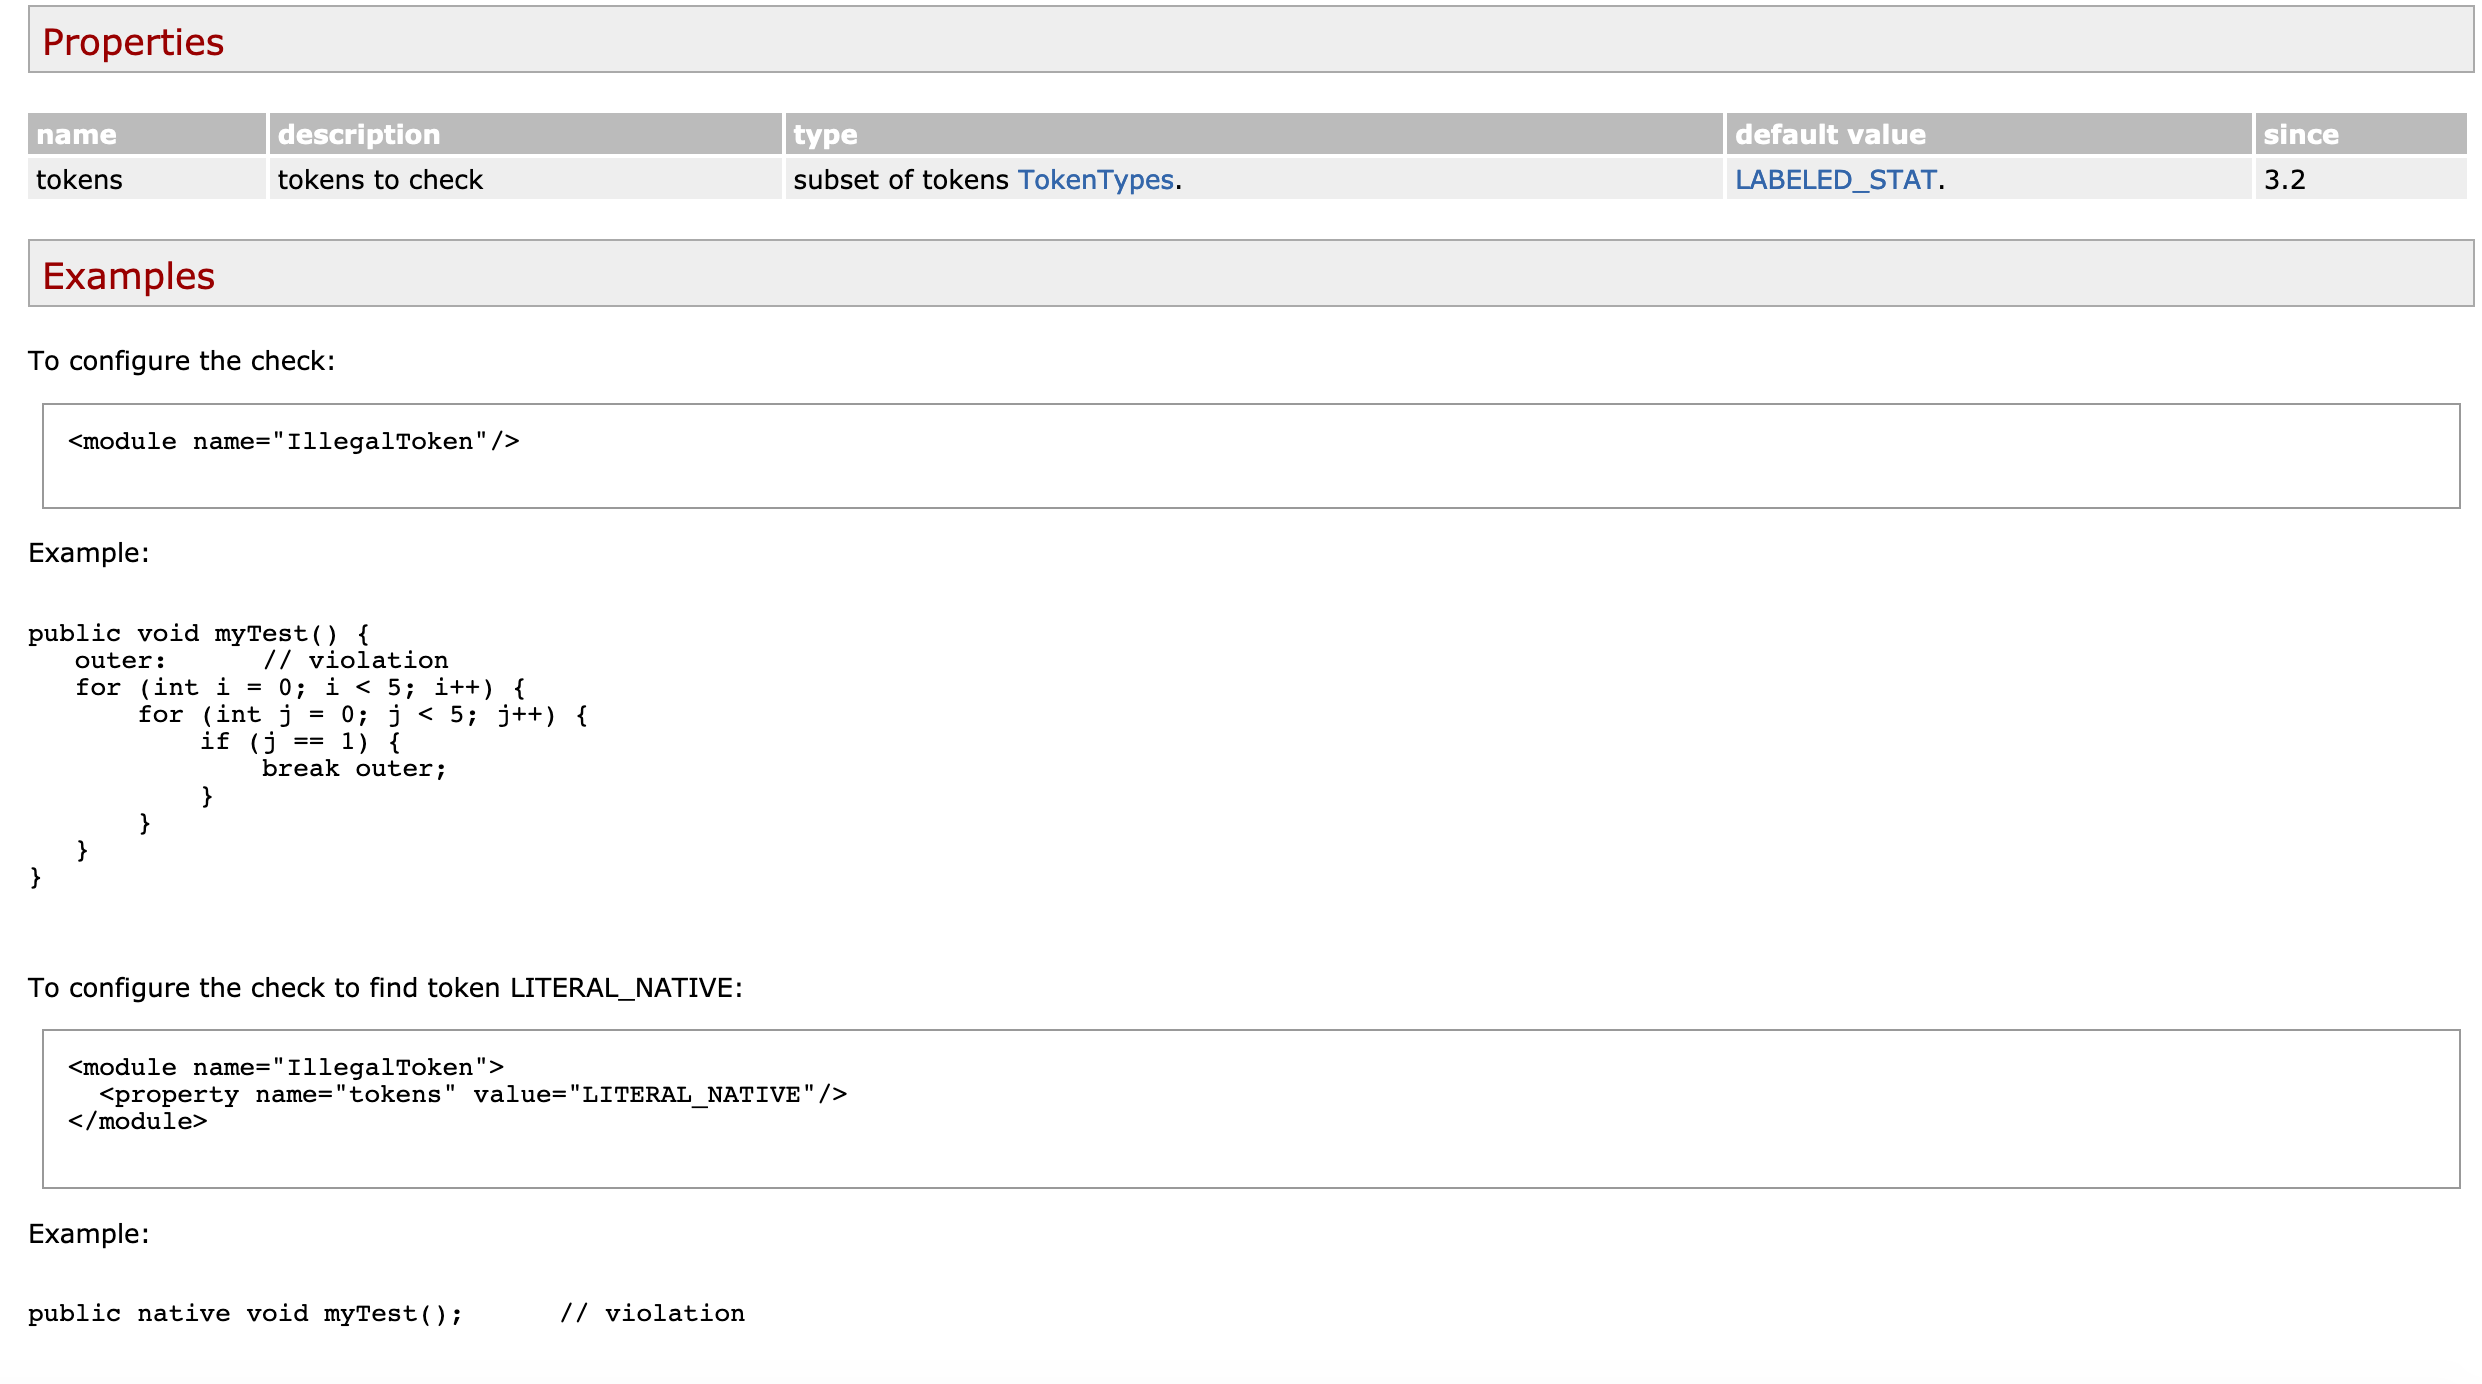The image size is (2482, 1384).
Task: Click the 'public native void myTest();' line
Action: pyautogui.click(x=245, y=1313)
